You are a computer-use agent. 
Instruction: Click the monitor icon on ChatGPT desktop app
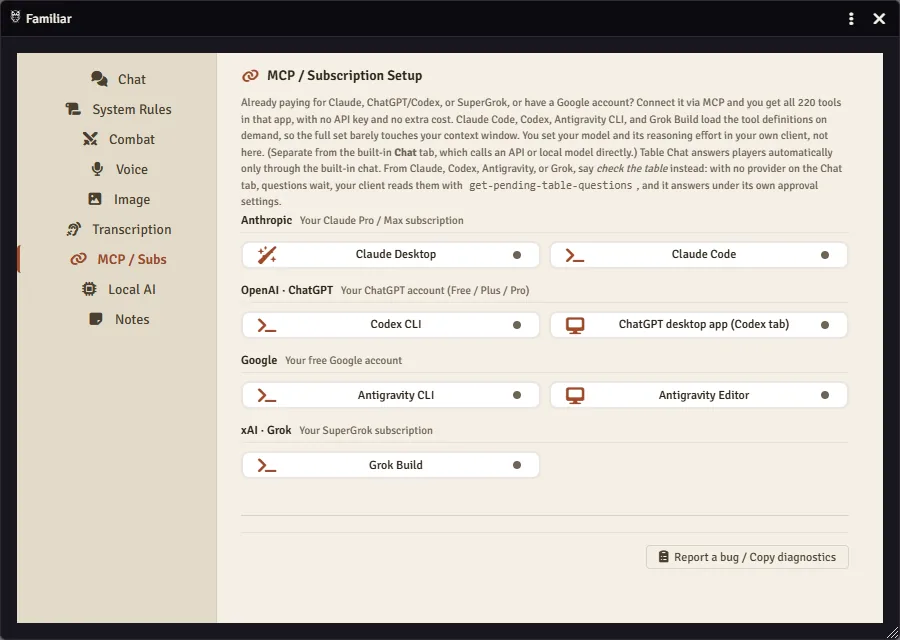coord(575,325)
